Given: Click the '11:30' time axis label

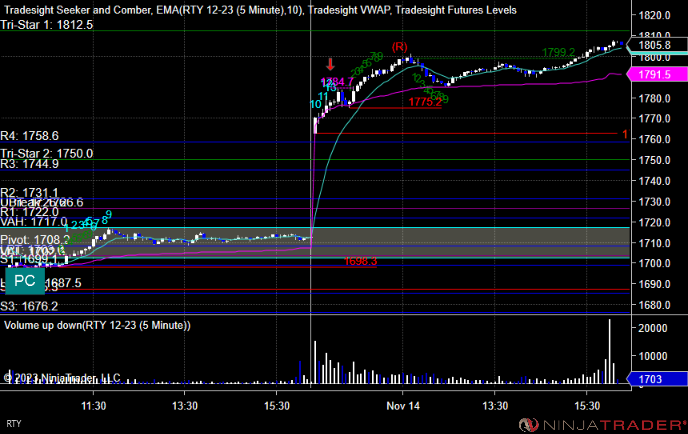Looking at the screenshot, I should coord(93,406).
